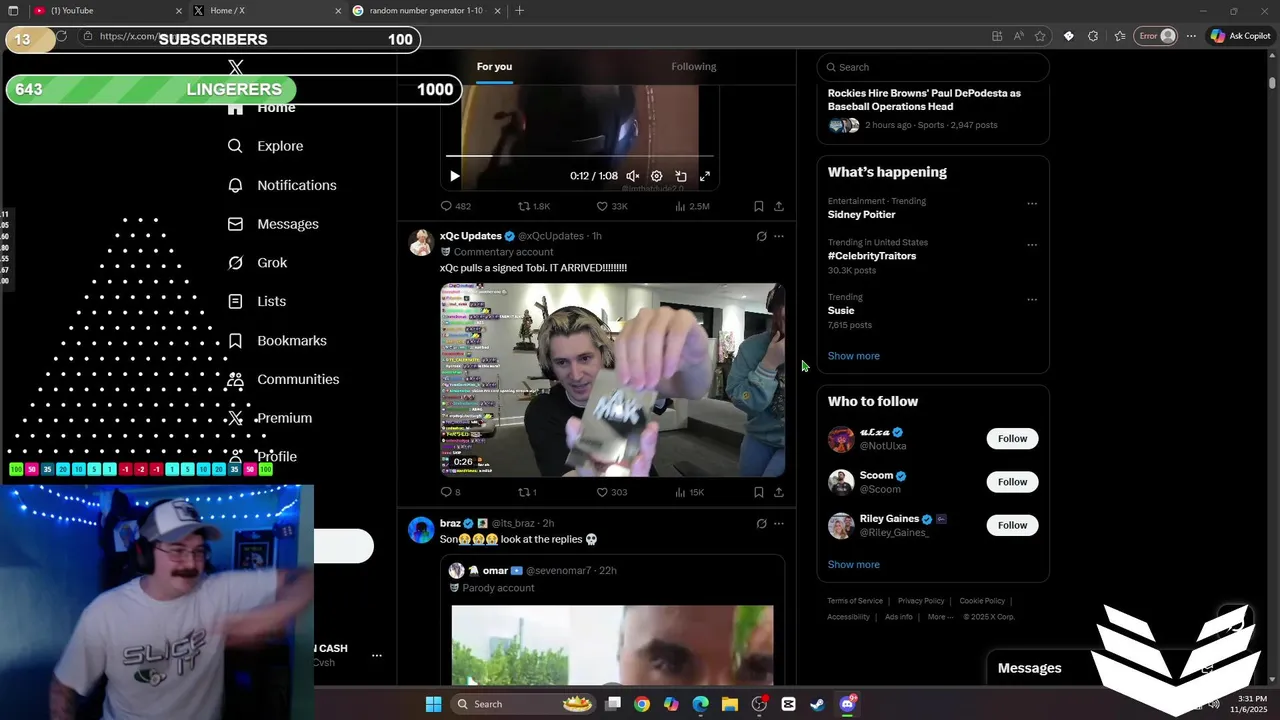The height and width of the screenshot is (720, 1280).
Task: Open the browser Extensions puzzle icon
Action: pyautogui.click(x=1093, y=36)
